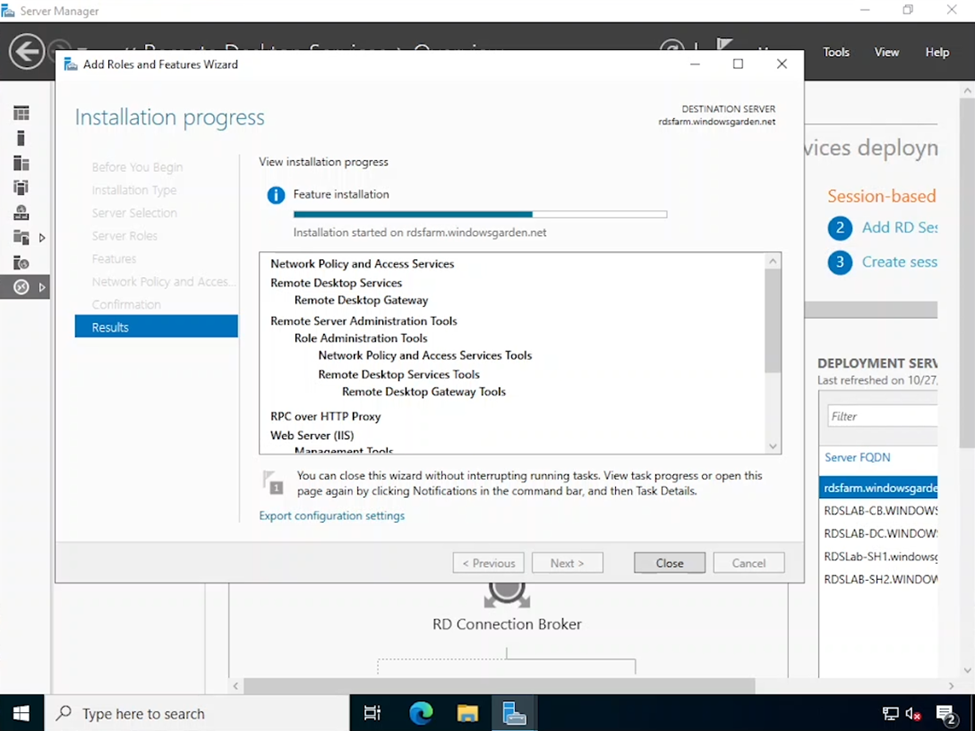Launch Microsoft Edge from the taskbar
The height and width of the screenshot is (731, 975).
click(420, 713)
